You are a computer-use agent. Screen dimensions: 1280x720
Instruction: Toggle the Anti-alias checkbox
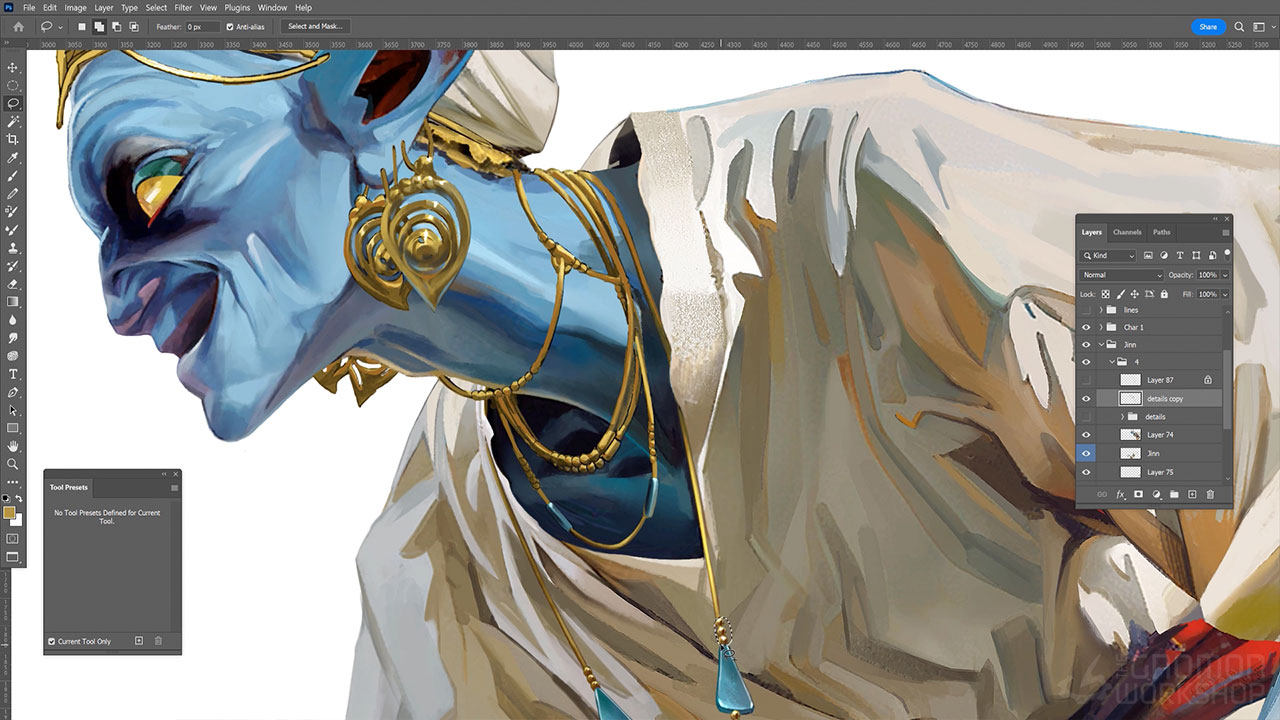point(230,27)
